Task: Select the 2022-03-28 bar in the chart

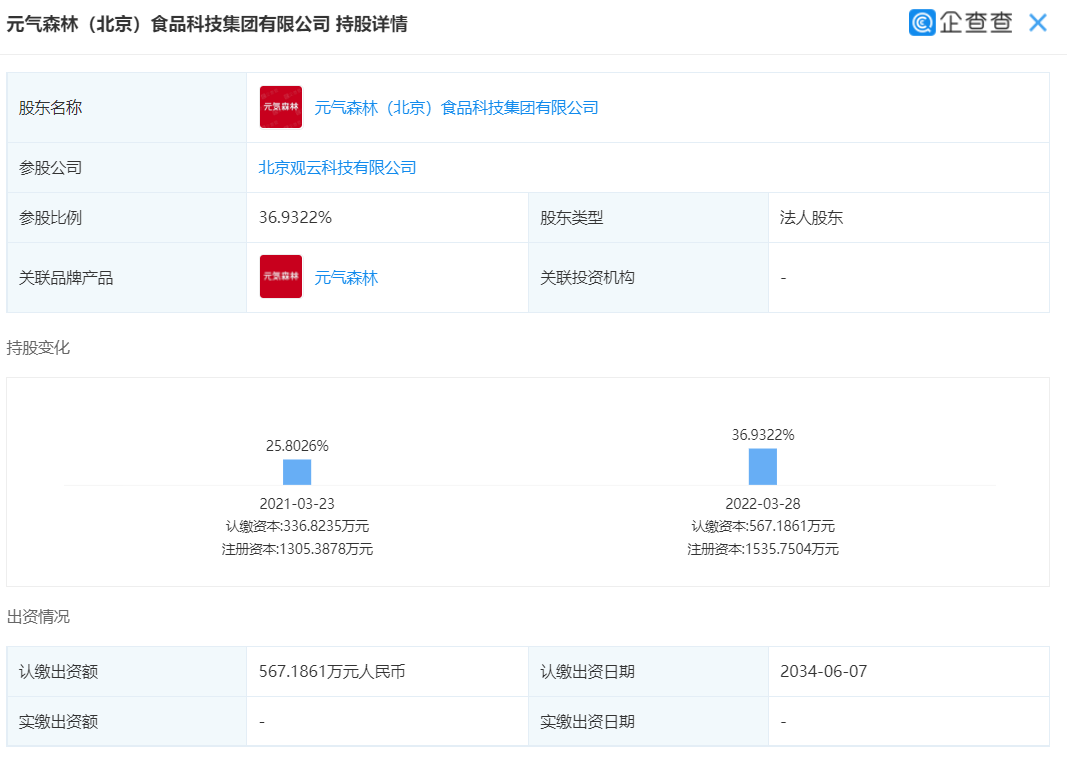Action: (765, 467)
